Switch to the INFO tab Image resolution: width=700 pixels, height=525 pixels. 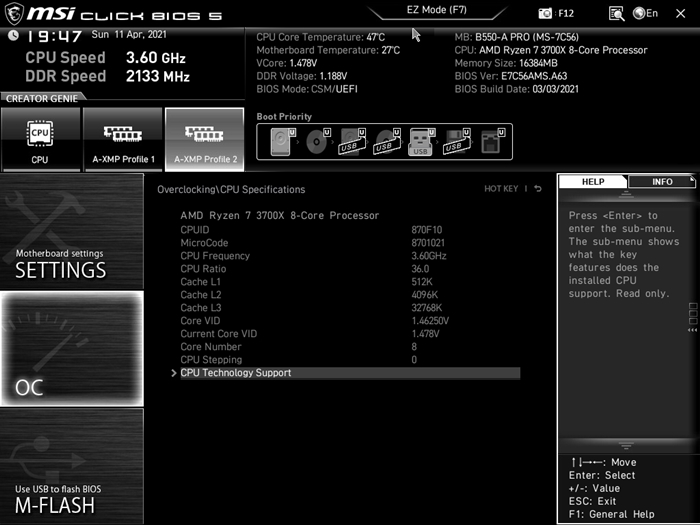[662, 182]
